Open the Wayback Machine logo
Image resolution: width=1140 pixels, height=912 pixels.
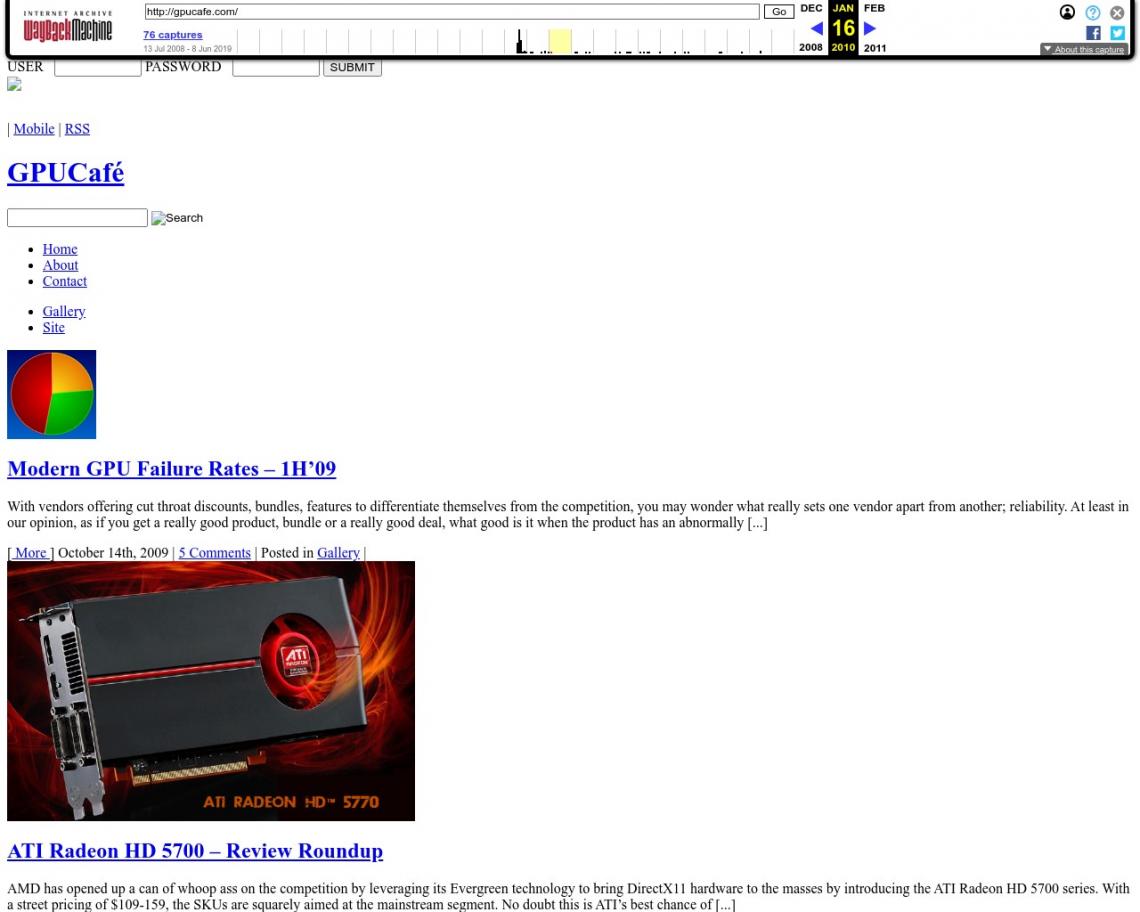68,27
